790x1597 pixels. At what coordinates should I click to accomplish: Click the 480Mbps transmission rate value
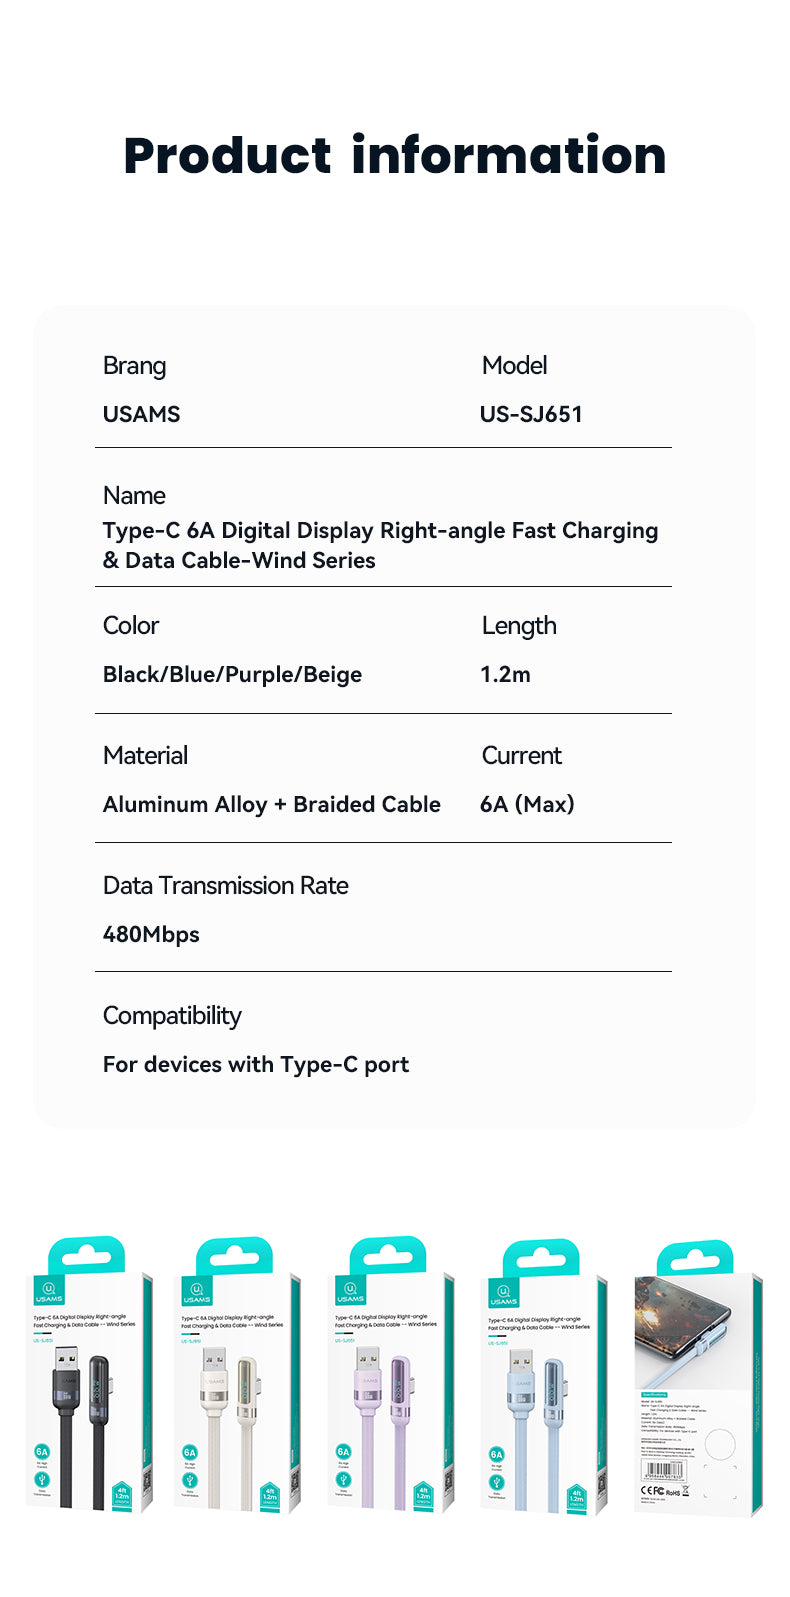[x=151, y=934]
